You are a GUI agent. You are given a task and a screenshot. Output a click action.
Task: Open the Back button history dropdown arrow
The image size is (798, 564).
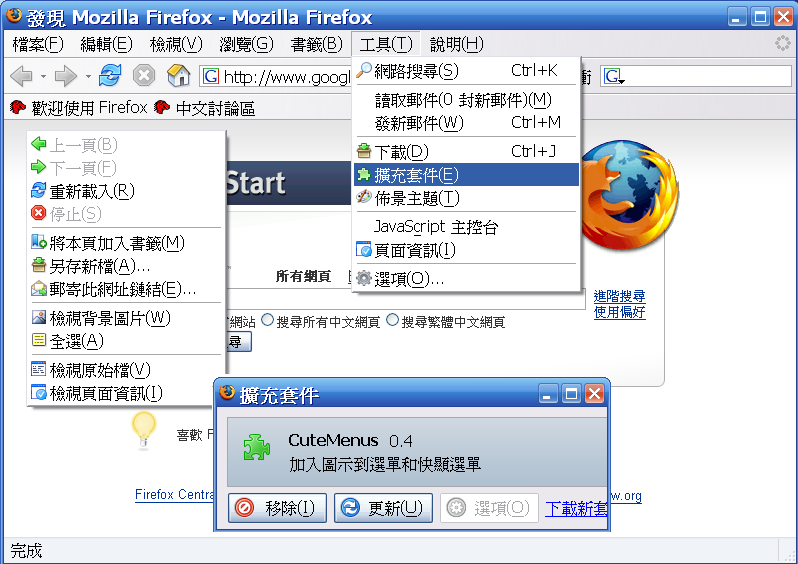click(x=43, y=77)
